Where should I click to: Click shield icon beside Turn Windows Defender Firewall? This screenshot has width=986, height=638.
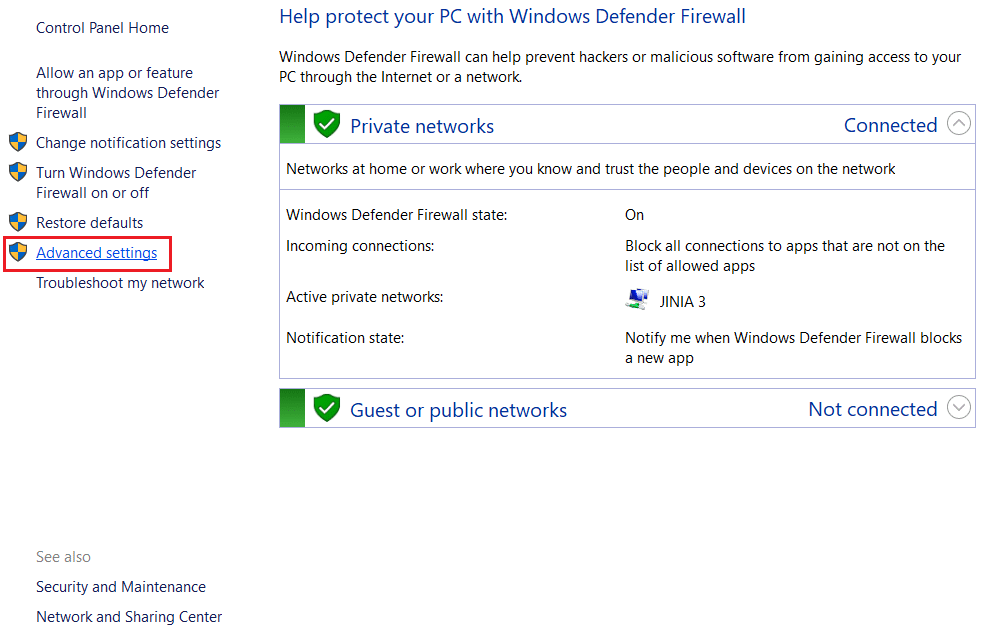click(18, 172)
